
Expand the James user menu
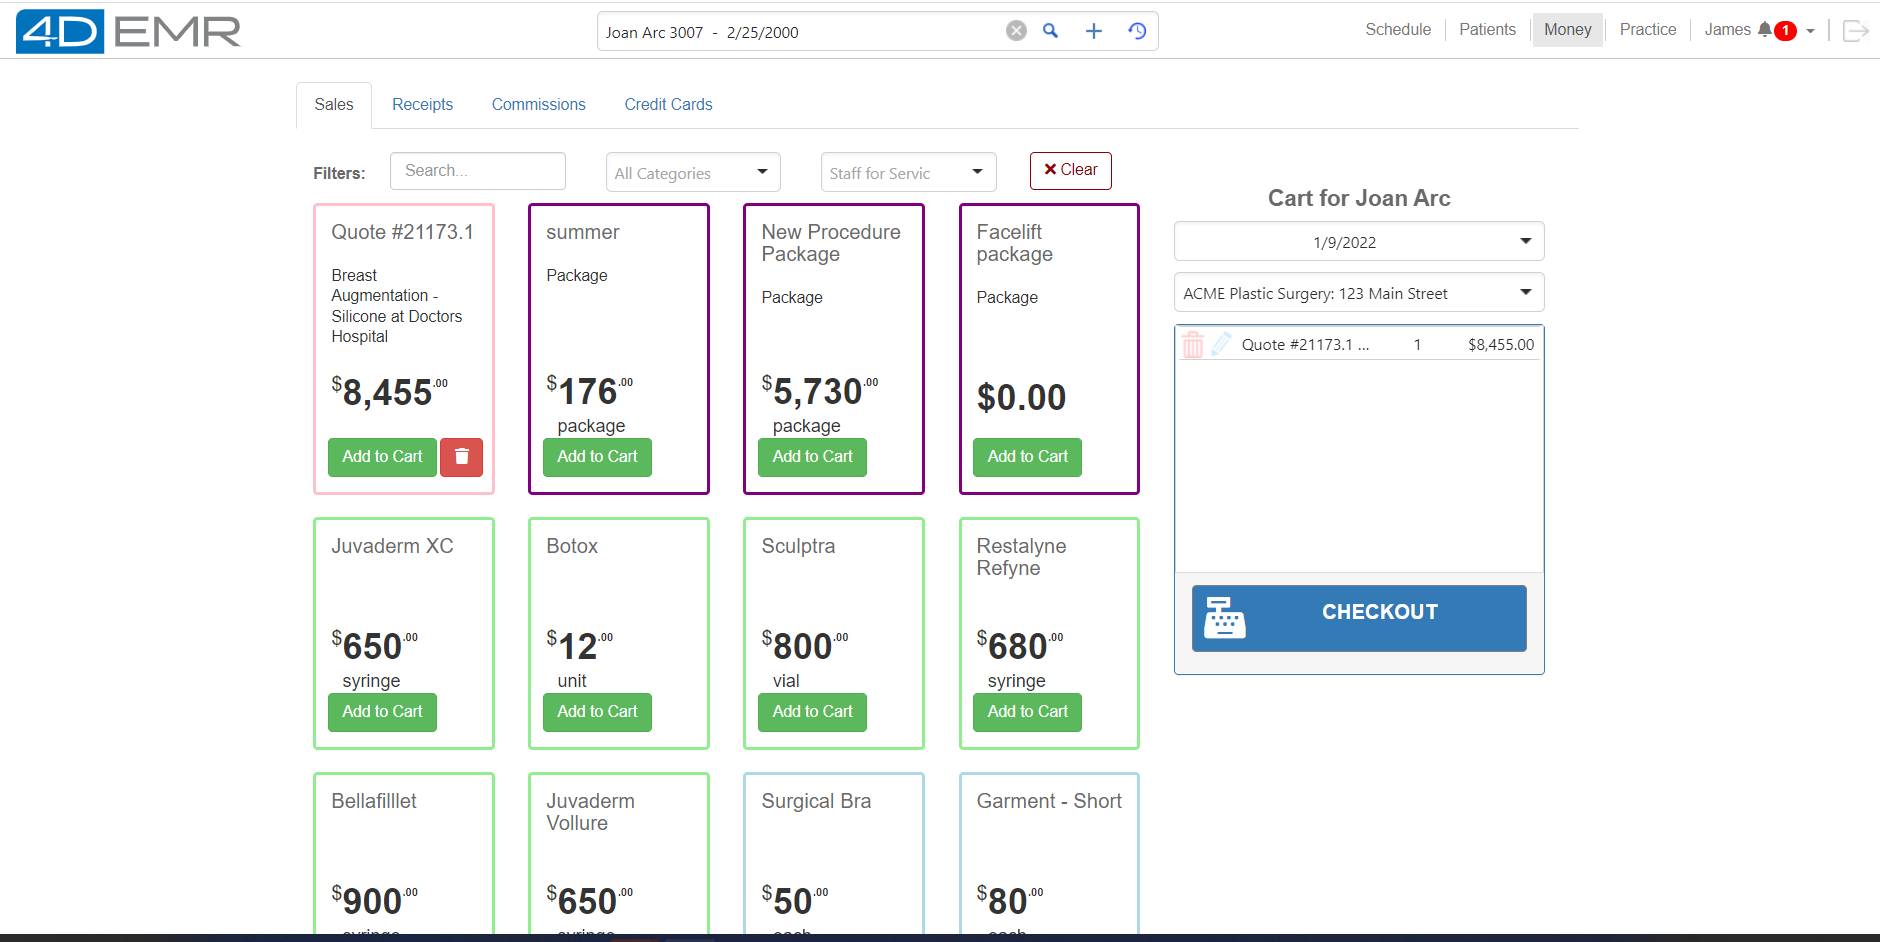coord(1759,30)
